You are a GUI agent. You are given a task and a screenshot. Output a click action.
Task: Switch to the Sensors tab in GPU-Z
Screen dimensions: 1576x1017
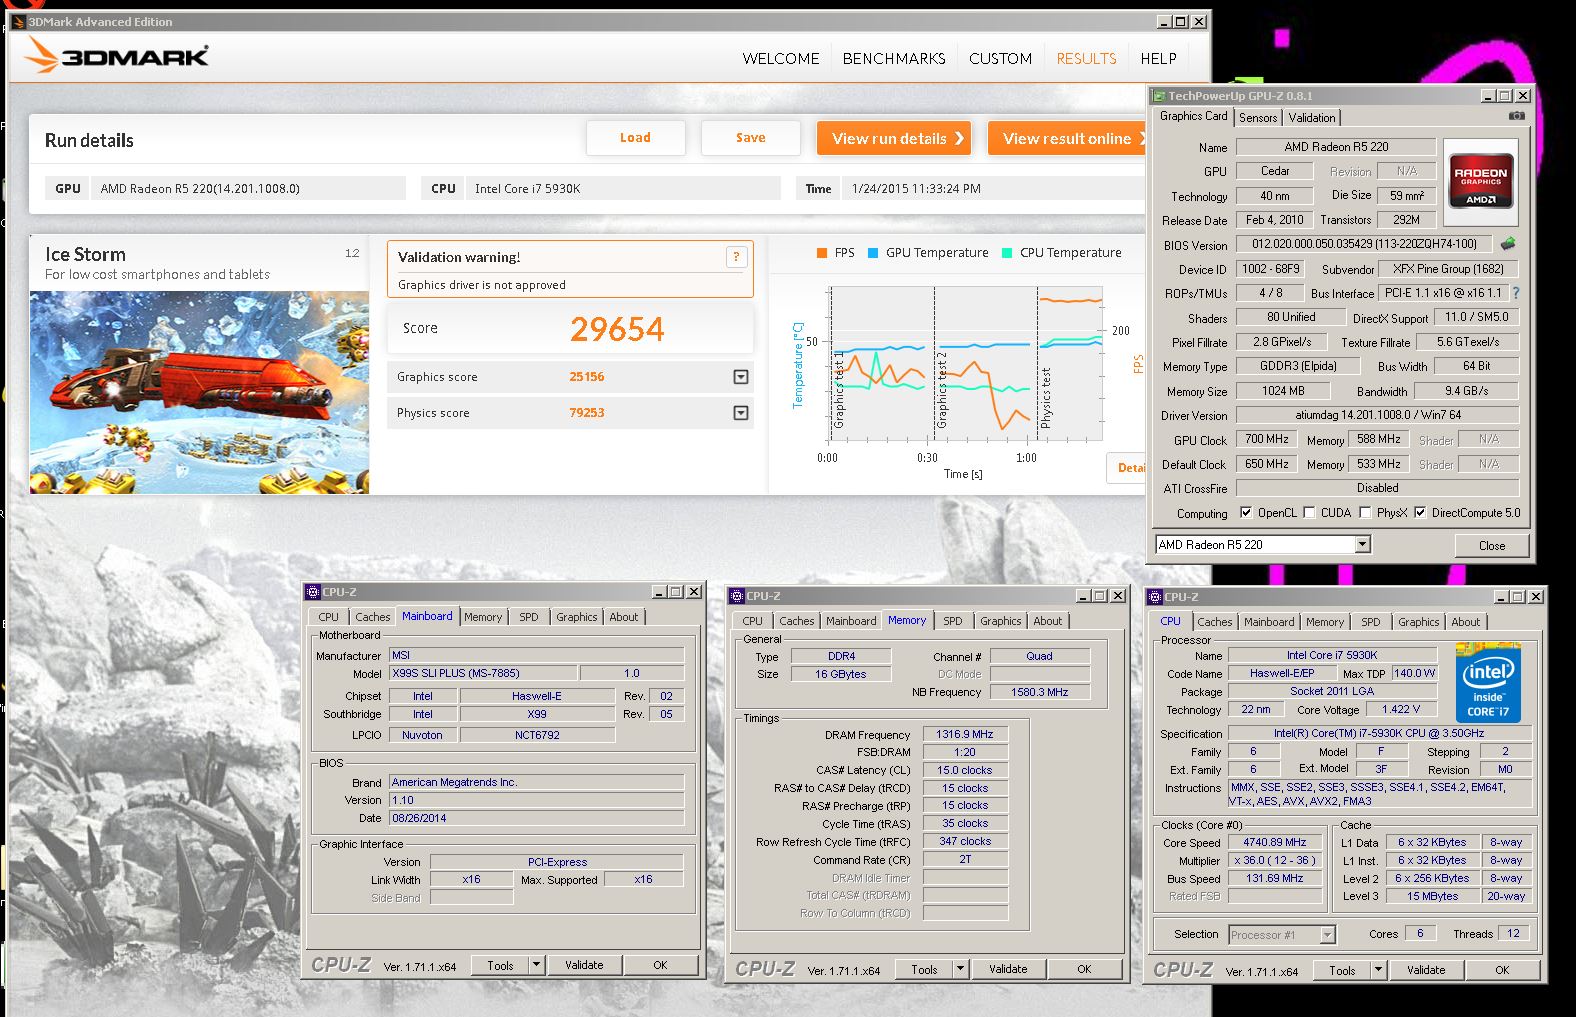click(x=1258, y=118)
